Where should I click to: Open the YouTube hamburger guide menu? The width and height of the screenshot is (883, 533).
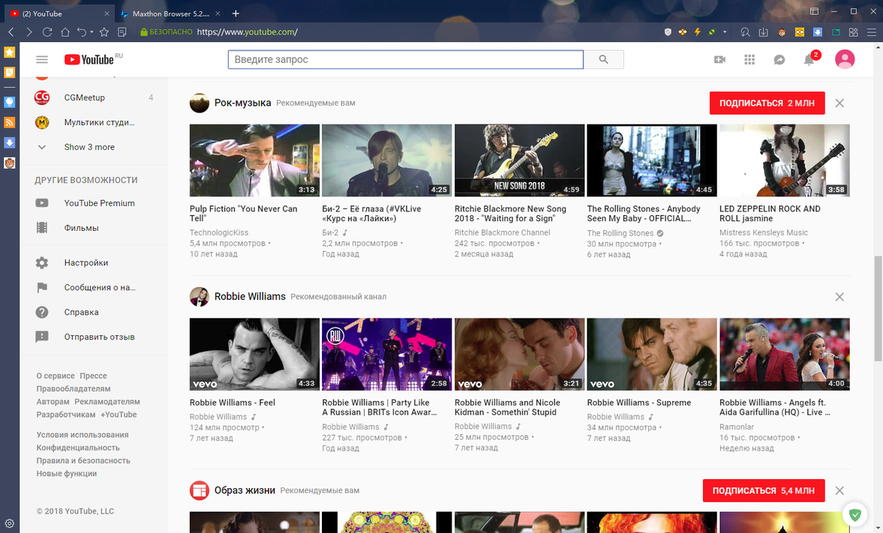[x=42, y=59]
